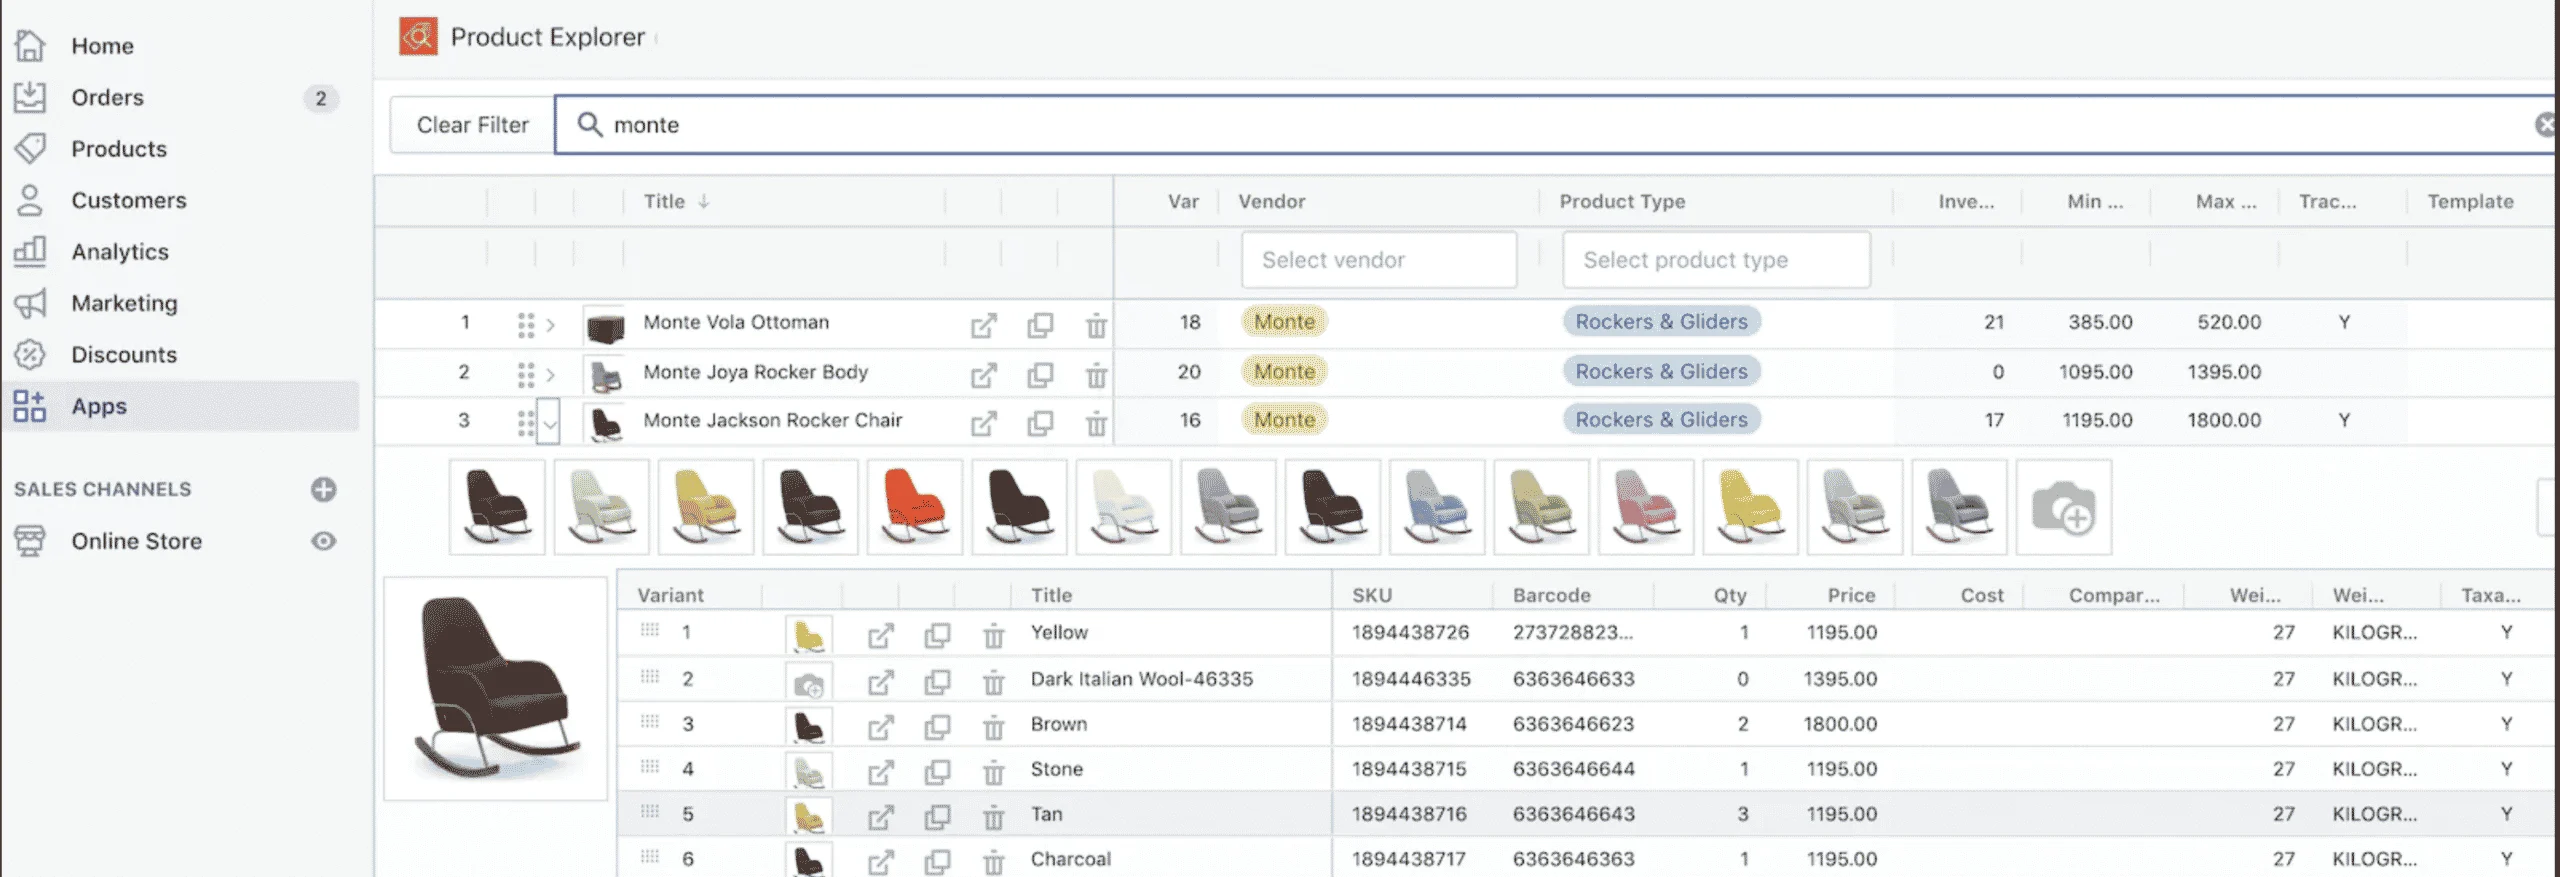Screen dimensions: 2560x877
Task: Add a new product image with camera icon
Action: pos(2063,508)
